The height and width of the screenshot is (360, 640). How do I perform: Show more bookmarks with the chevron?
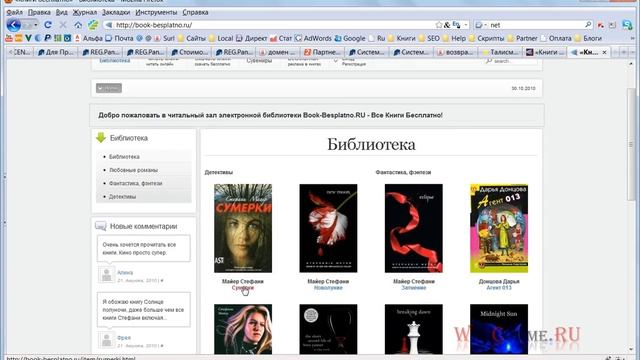point(633,38)
